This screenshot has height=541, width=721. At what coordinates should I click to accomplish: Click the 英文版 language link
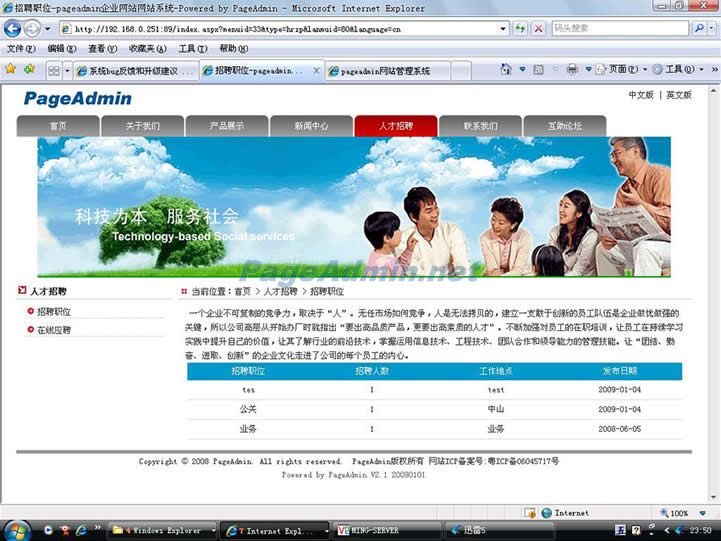point(678,95)
